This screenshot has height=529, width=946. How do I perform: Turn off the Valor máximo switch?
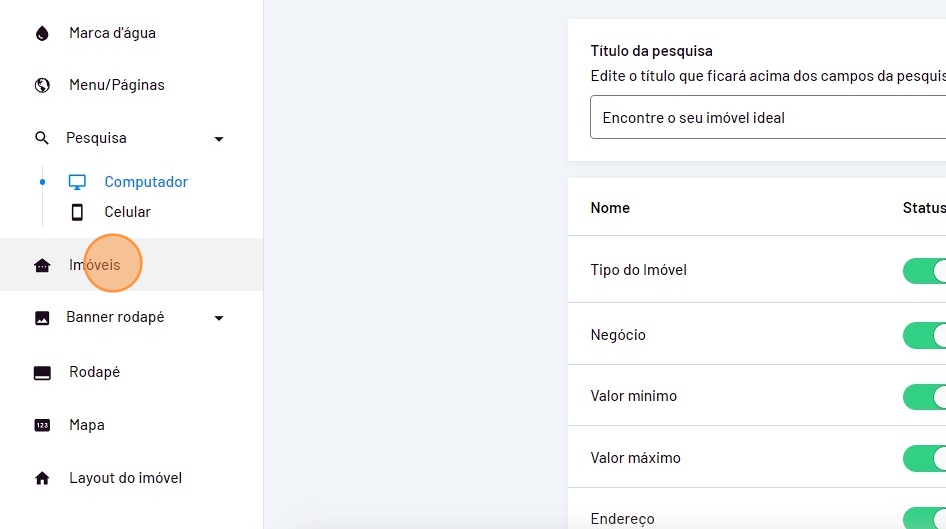[925, 458]
